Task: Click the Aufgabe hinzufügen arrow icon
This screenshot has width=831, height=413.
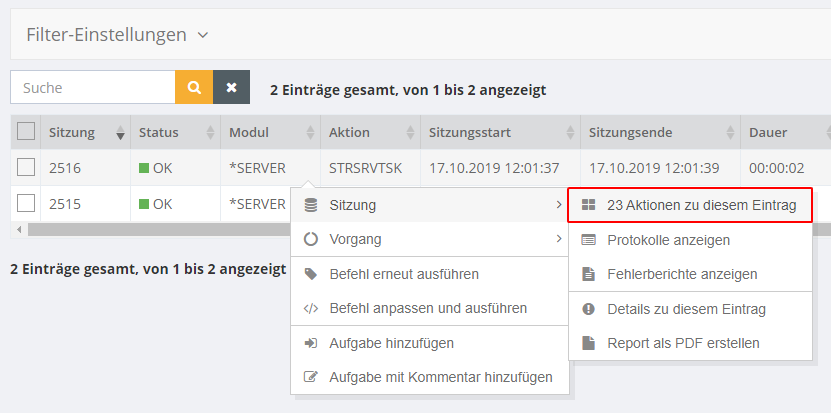Action: point(310,343)
